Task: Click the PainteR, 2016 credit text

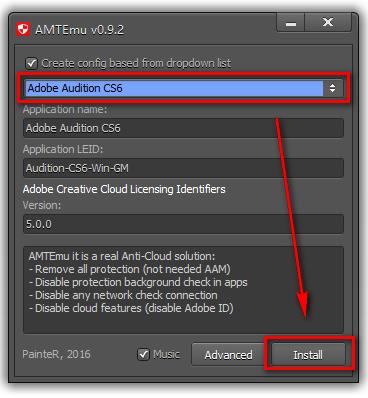Action: pos(56,354)
